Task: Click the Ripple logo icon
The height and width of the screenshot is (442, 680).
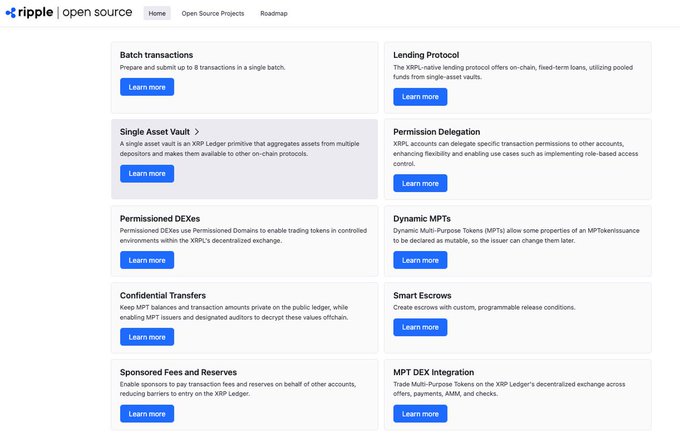Action: tap(11, 13)
